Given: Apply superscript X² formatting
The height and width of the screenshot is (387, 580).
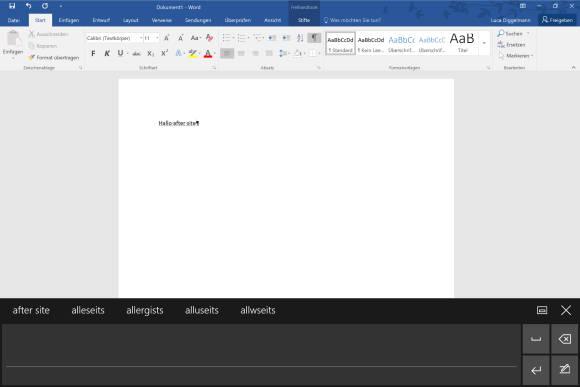Looking at the screenshot, I should [x=164, y=53].
